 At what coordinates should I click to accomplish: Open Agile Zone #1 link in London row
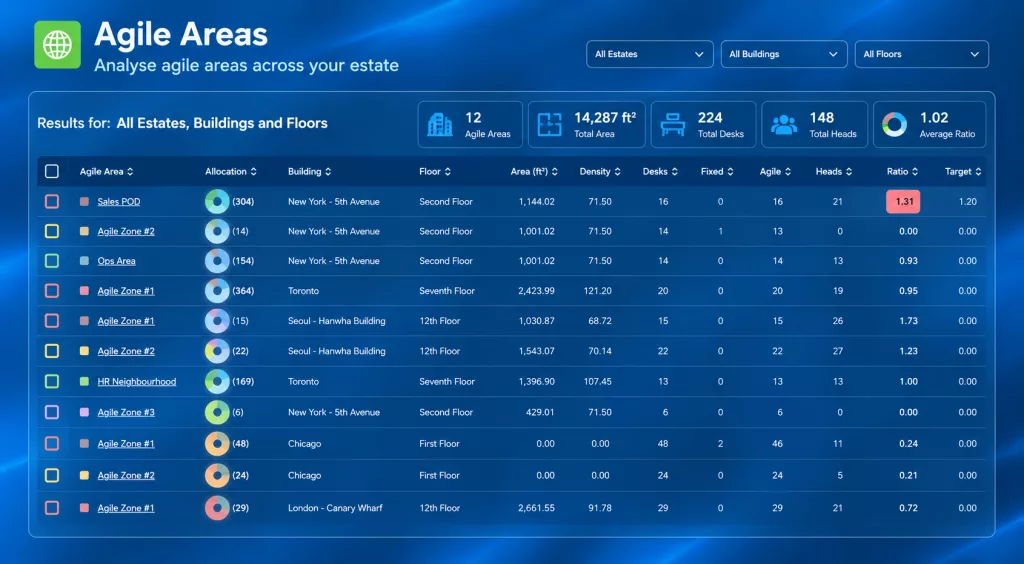[126, 508]
